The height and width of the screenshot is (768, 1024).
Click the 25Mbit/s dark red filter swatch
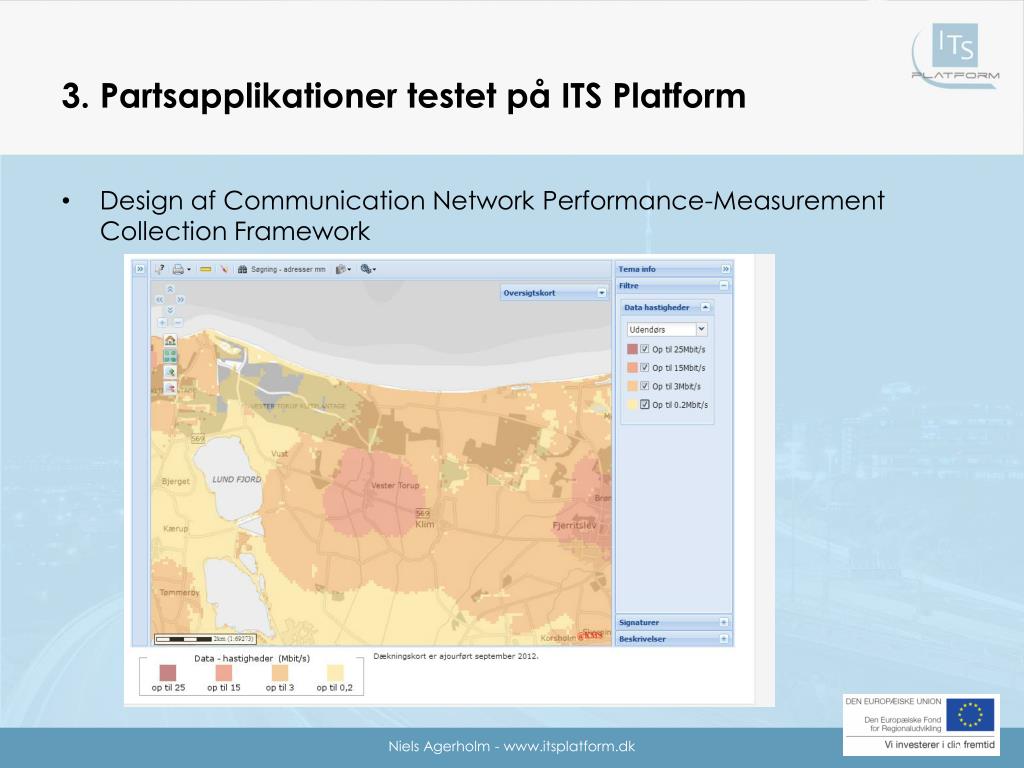632,349
